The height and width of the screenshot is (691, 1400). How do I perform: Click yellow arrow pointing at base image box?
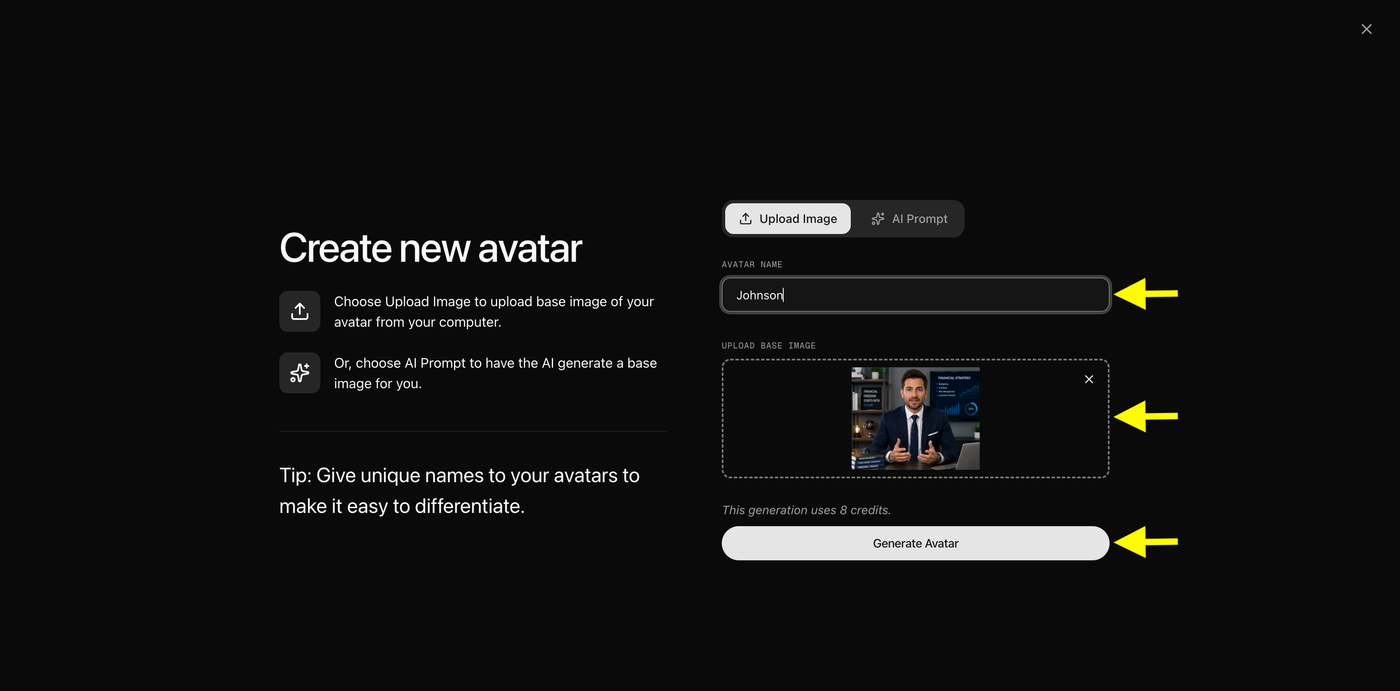(x=1146, y=416)
